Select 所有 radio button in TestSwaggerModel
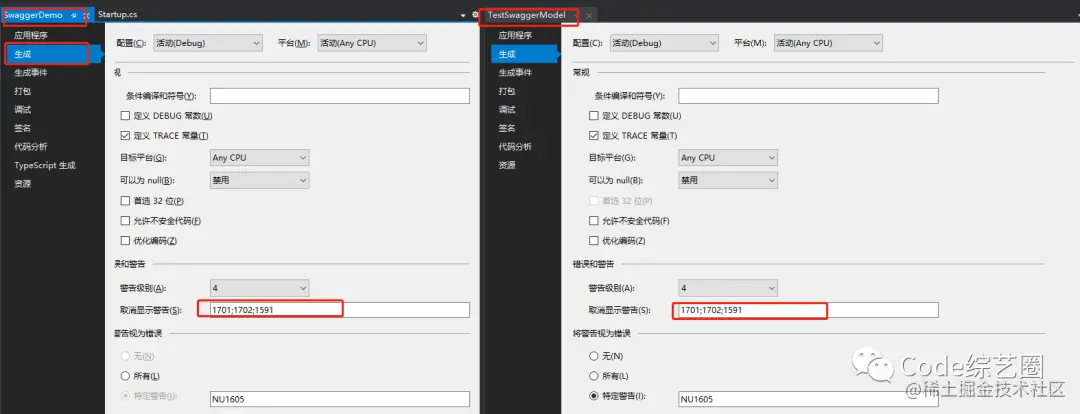Screen dimensions: 1080x414 (594, 376)
